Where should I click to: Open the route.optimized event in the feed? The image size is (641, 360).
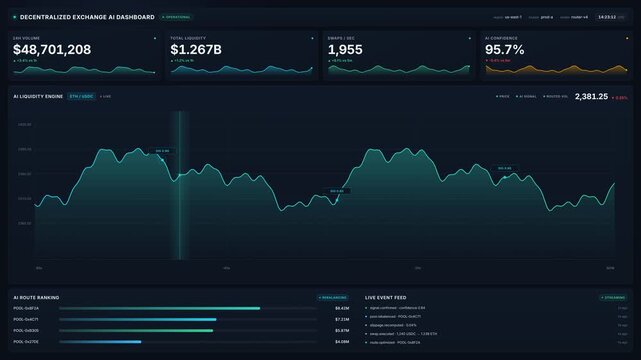click(x=496, y=342)
